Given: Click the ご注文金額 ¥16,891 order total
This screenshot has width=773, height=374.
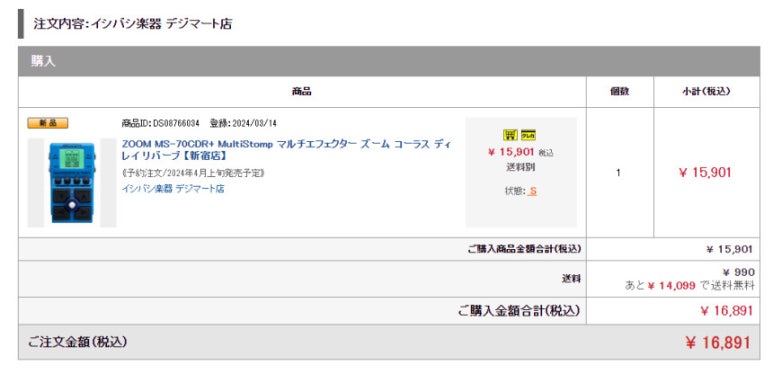Looking at the screenshot, I should click(718, 342).
